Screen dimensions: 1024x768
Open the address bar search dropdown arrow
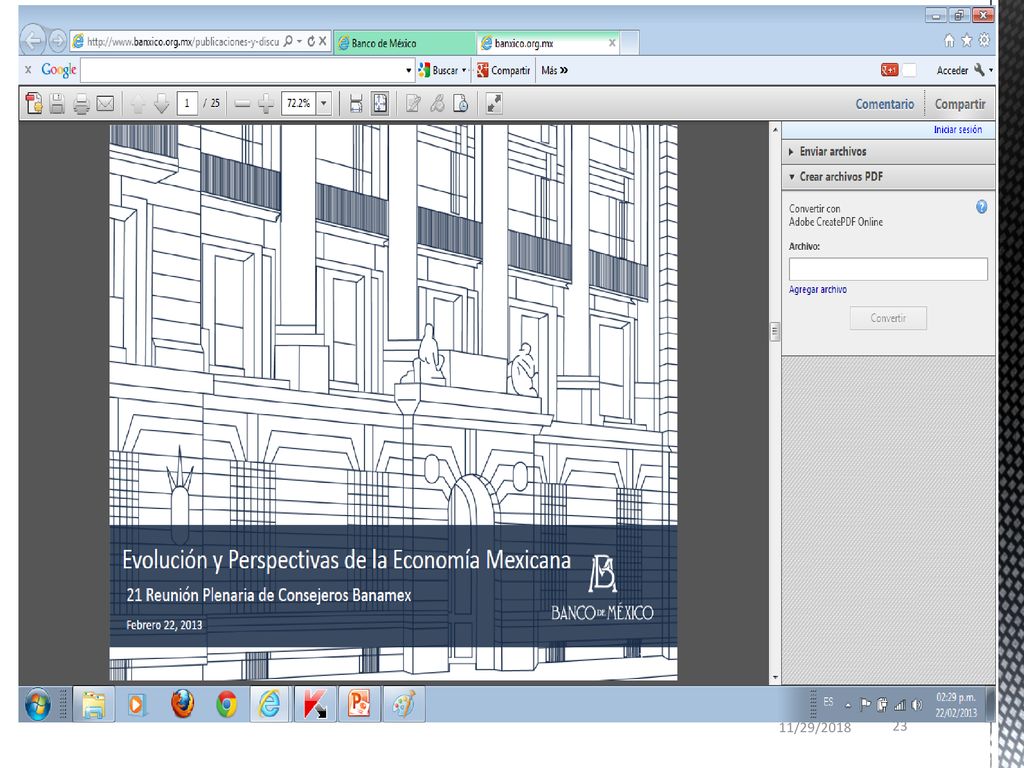coord(299,42)
